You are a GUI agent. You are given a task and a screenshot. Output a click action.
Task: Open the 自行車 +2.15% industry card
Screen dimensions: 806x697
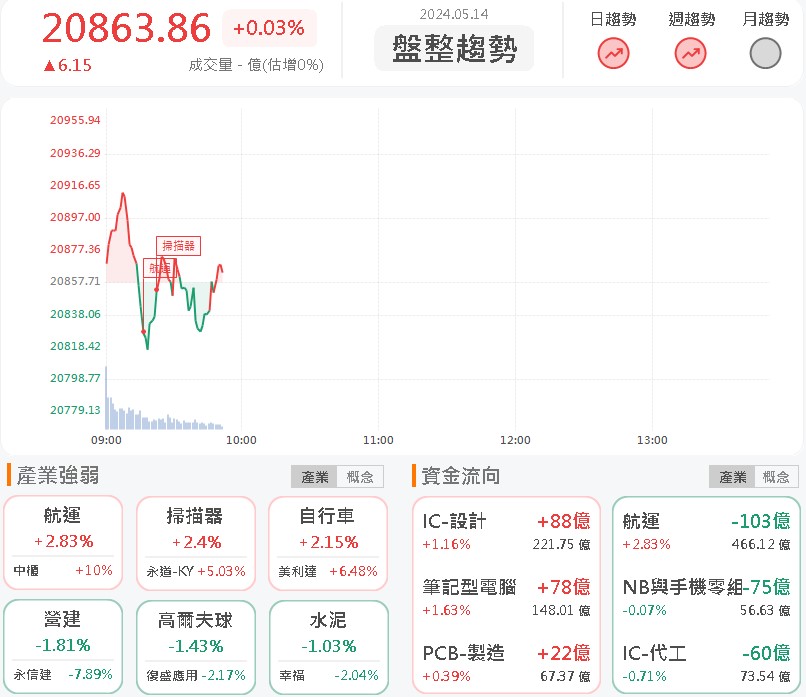(x=328, y=543)
